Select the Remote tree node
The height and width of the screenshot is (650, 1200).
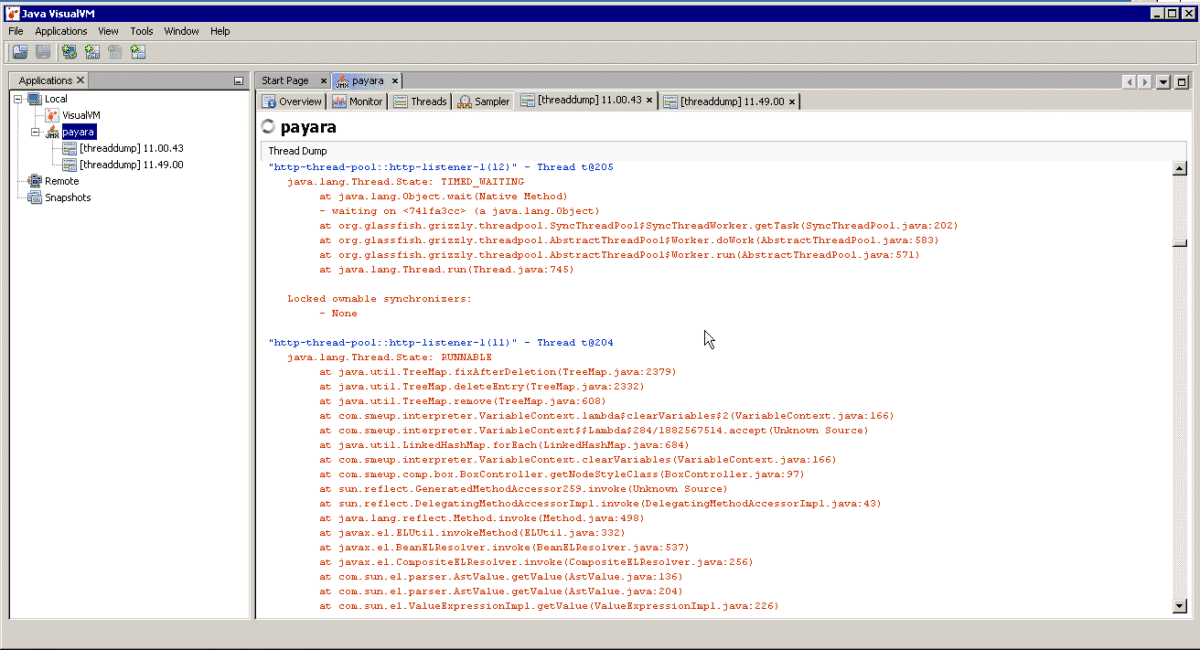pyautogui.click(x=61, y=181)
